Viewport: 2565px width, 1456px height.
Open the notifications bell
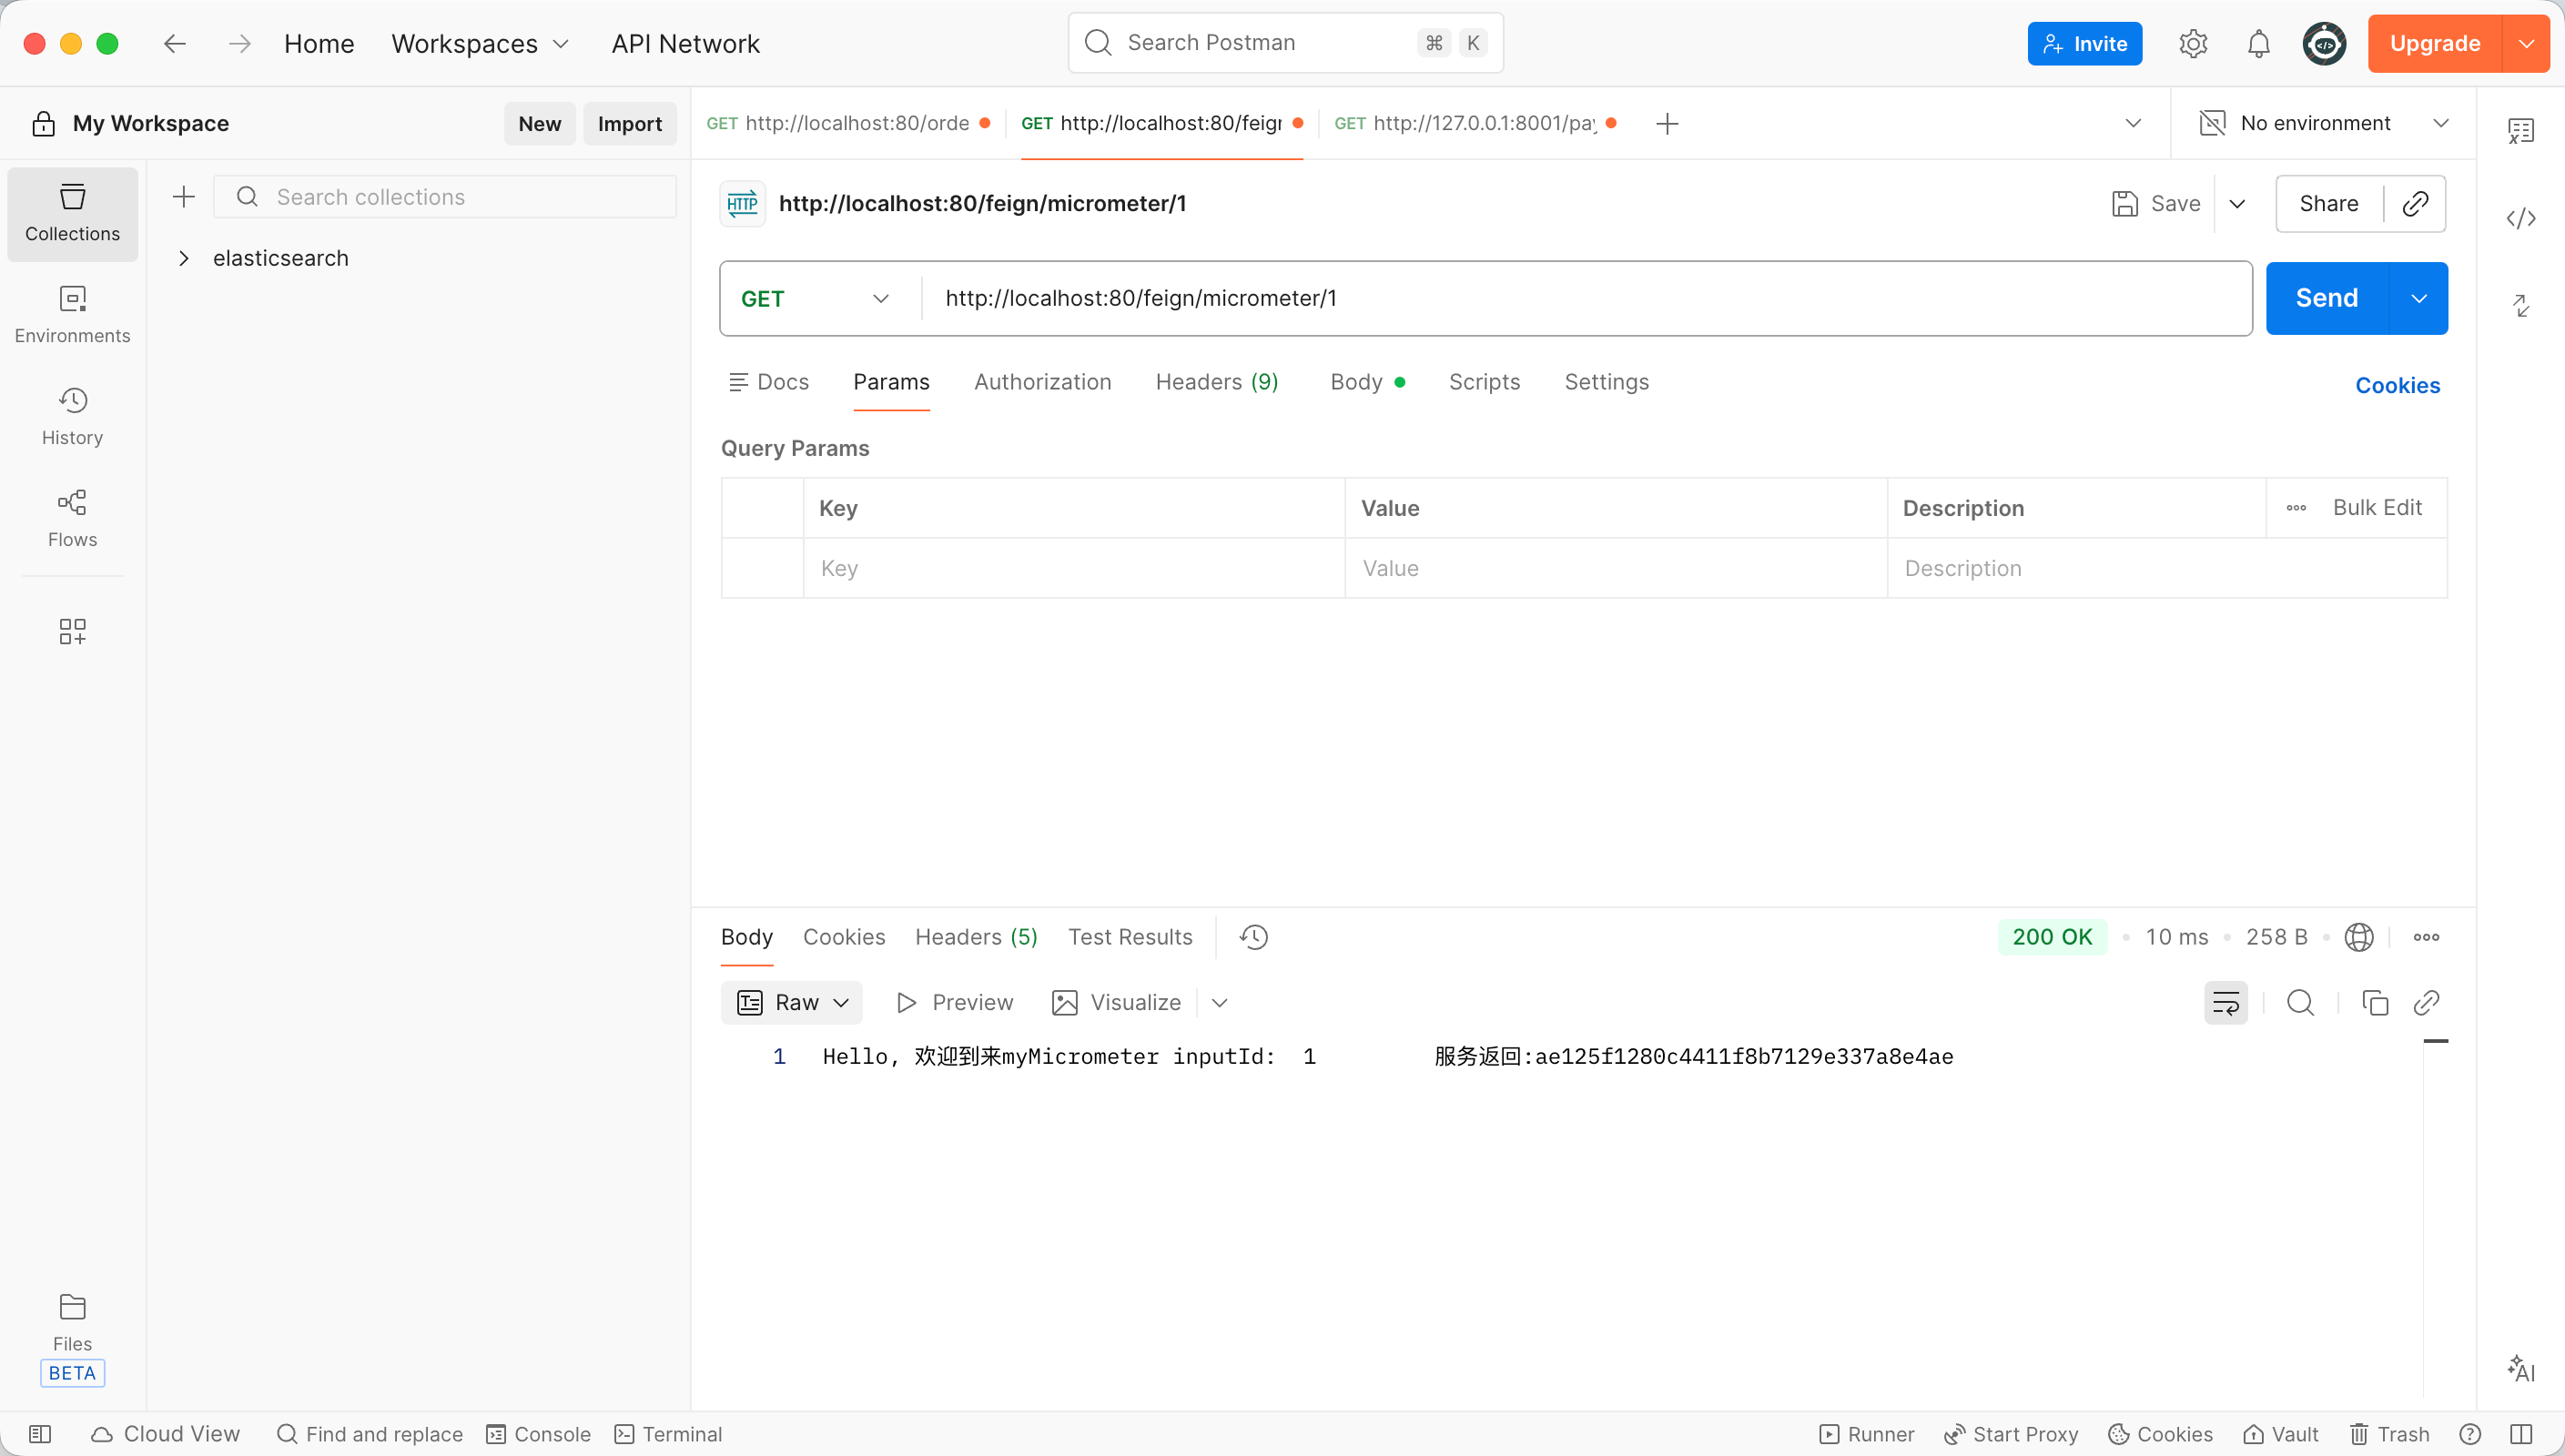coord(2258,44)
